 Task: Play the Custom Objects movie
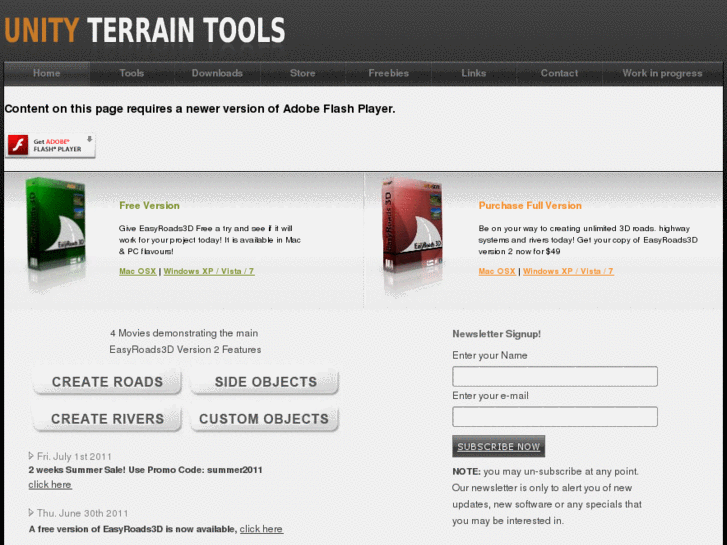click(265, 419)
